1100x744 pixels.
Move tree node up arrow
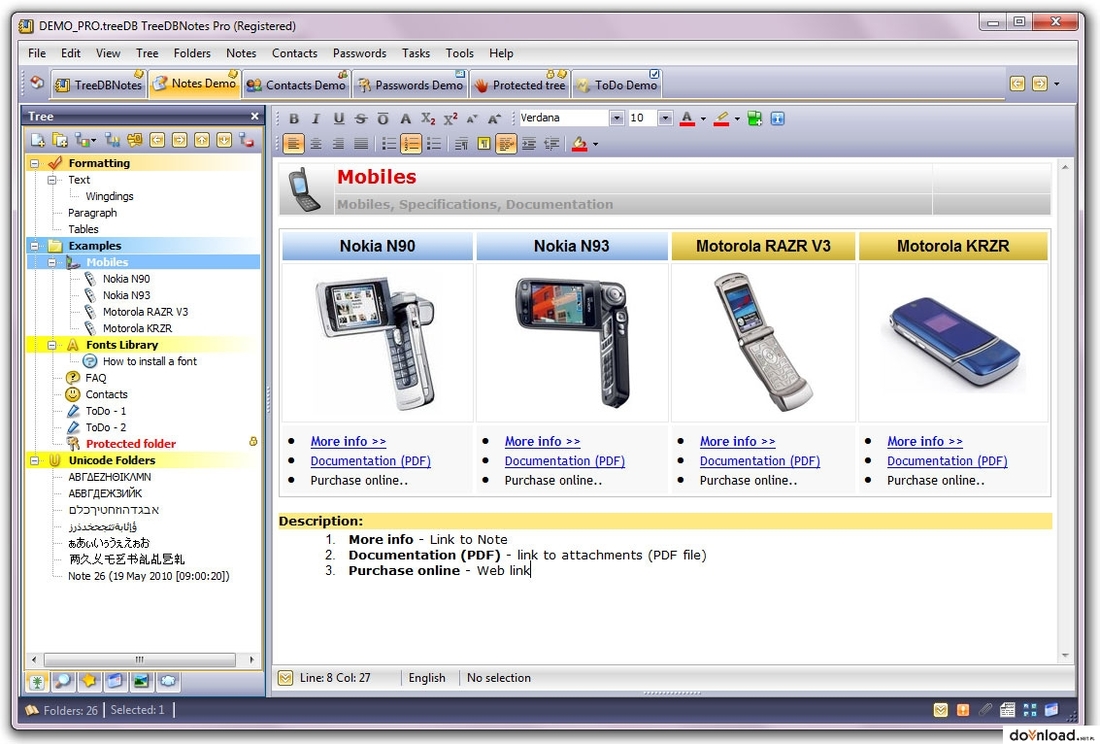click(x=202, y=140)
